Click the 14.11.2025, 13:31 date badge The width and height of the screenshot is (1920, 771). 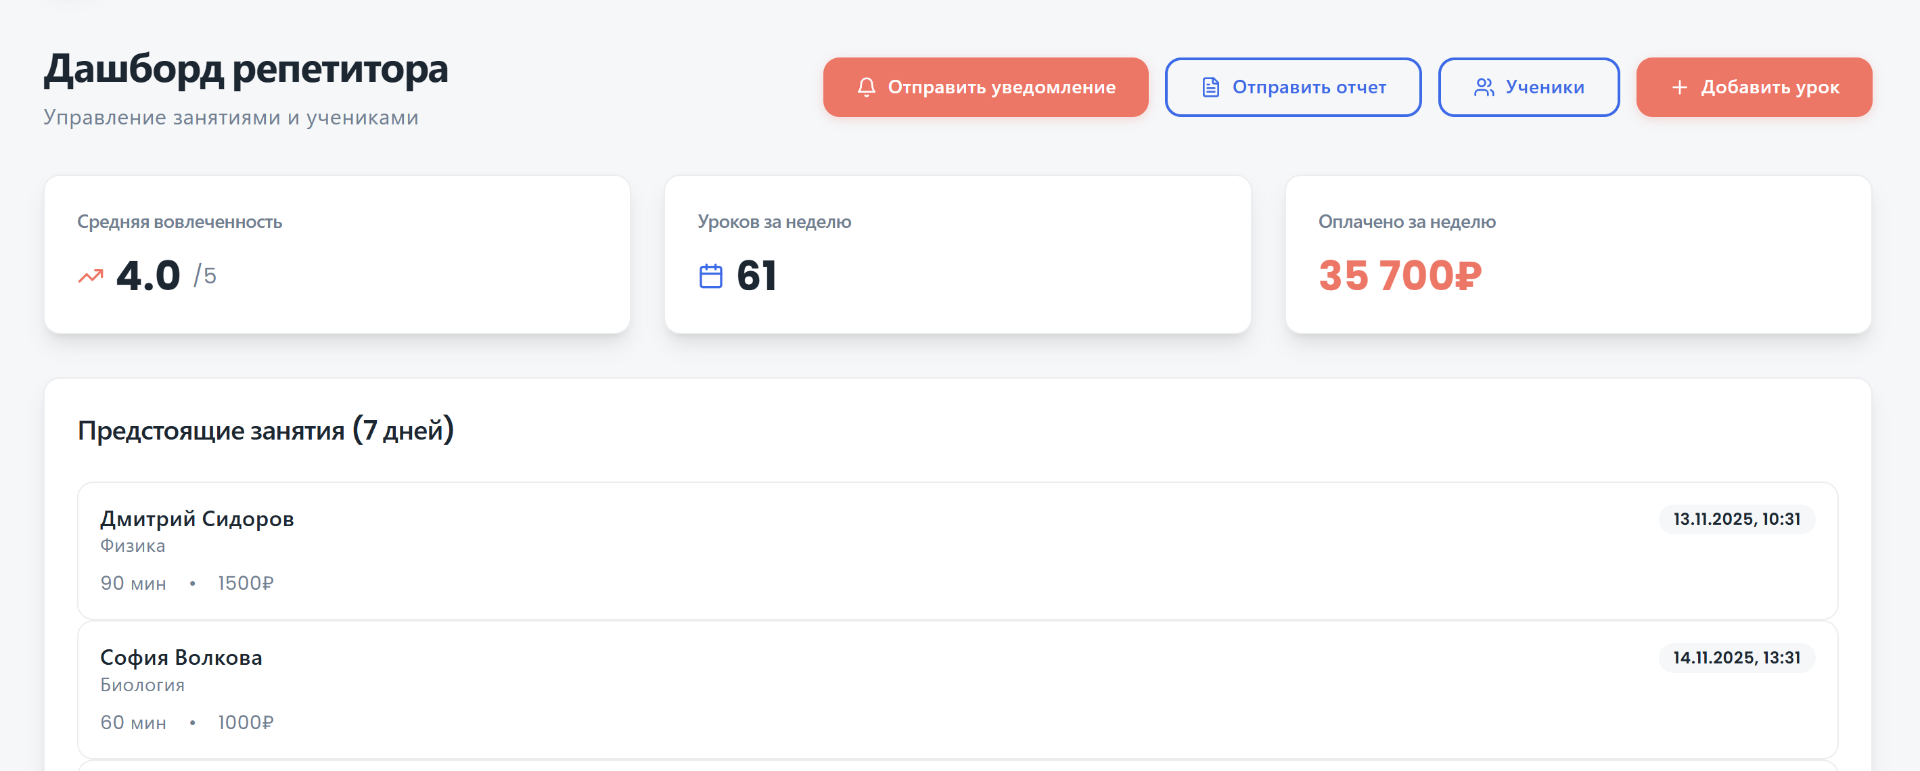tap(1736, 658)
